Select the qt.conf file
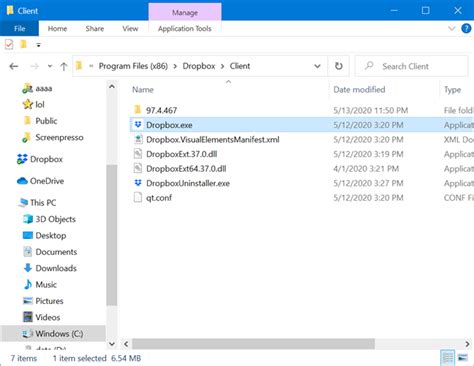Viewport: 474px width, 366px height. click(x=159, y=198)
